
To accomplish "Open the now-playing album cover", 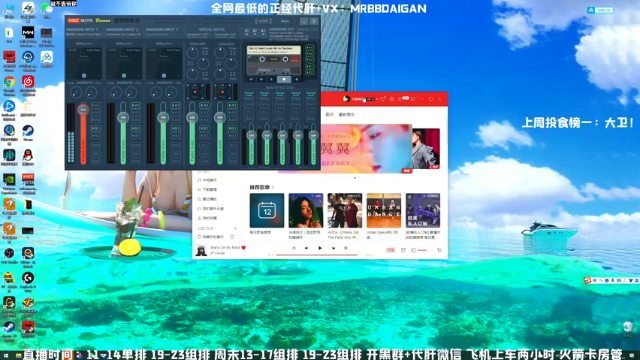I will (201, 250).
